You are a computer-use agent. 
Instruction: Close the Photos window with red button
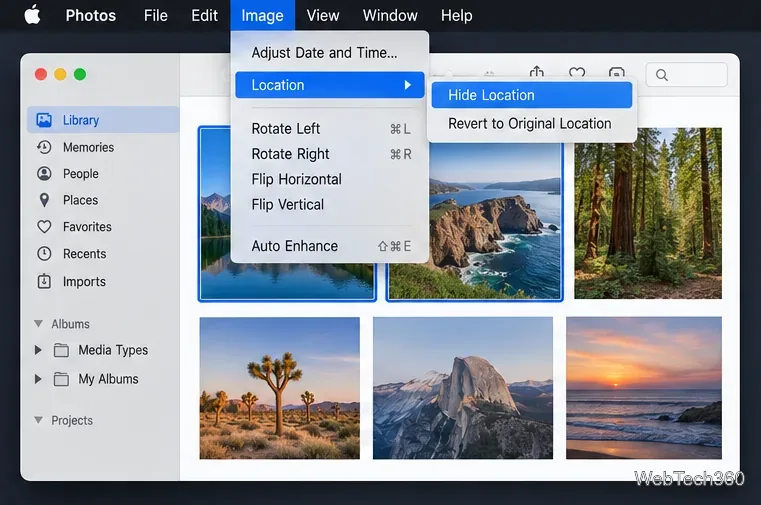click(x=41, y=74)
